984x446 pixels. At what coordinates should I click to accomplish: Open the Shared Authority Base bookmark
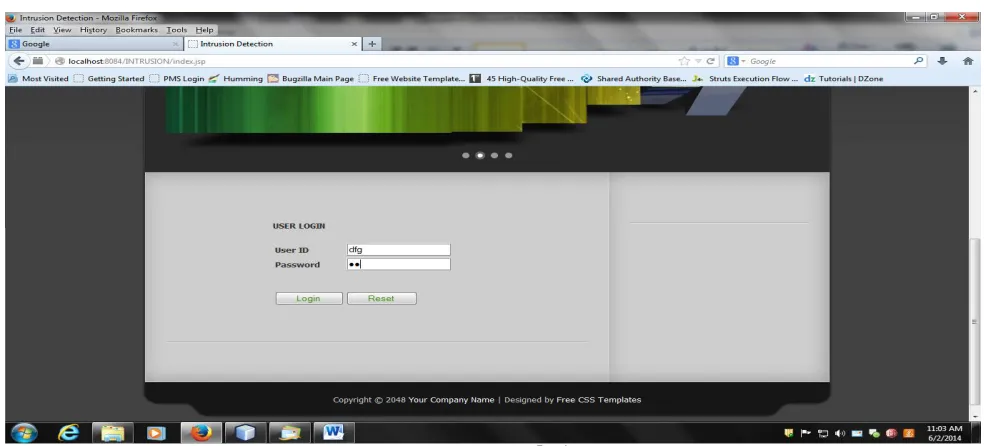tap(634, 78)
